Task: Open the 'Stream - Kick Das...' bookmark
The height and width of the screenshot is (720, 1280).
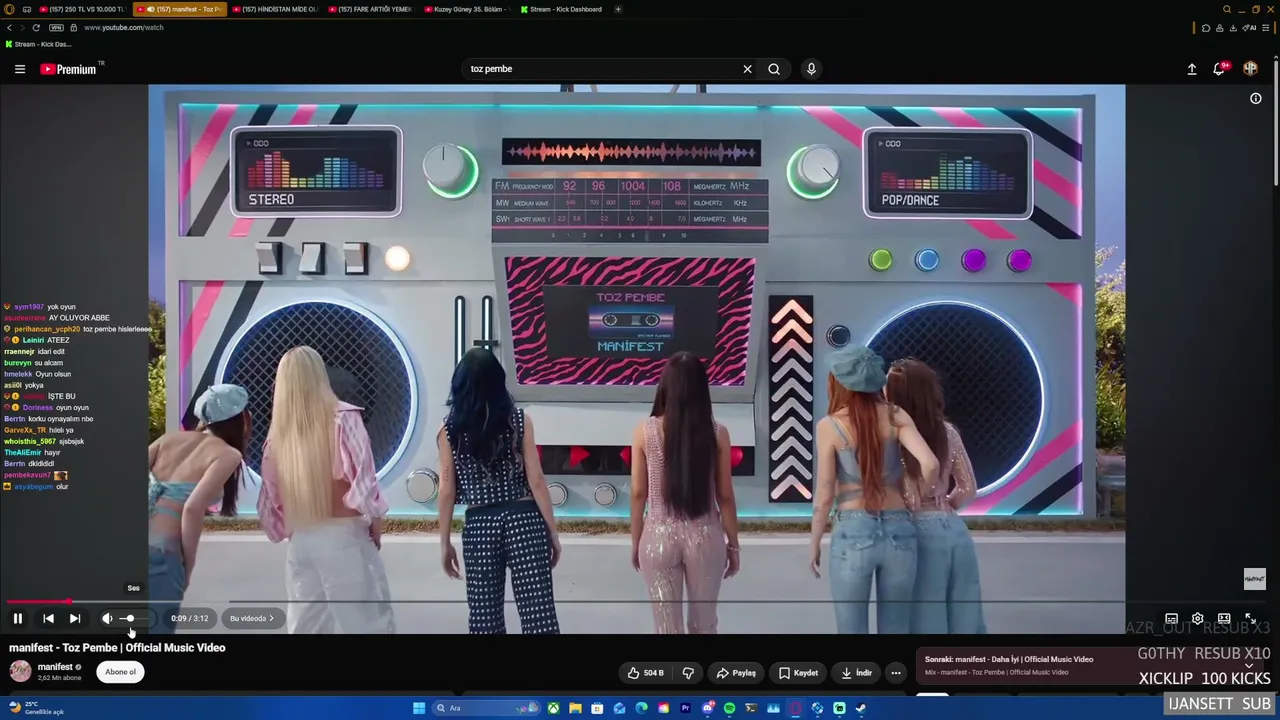Action: tap(38, 44)
